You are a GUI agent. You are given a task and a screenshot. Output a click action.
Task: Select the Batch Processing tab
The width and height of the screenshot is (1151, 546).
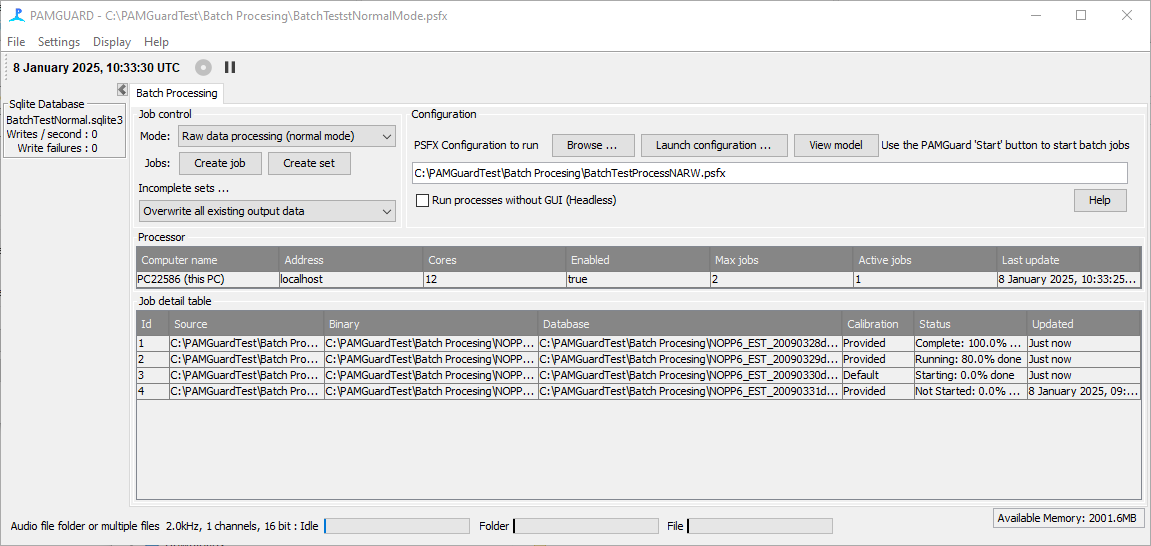coord(177,93)
